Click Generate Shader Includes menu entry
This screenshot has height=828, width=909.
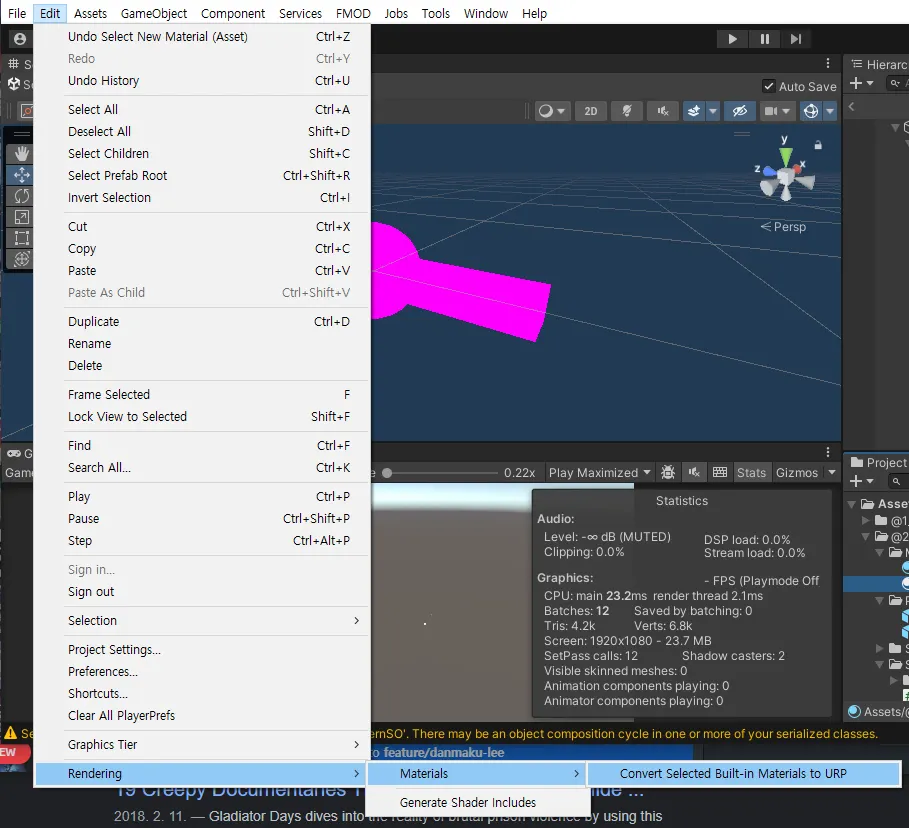[467, 802]
